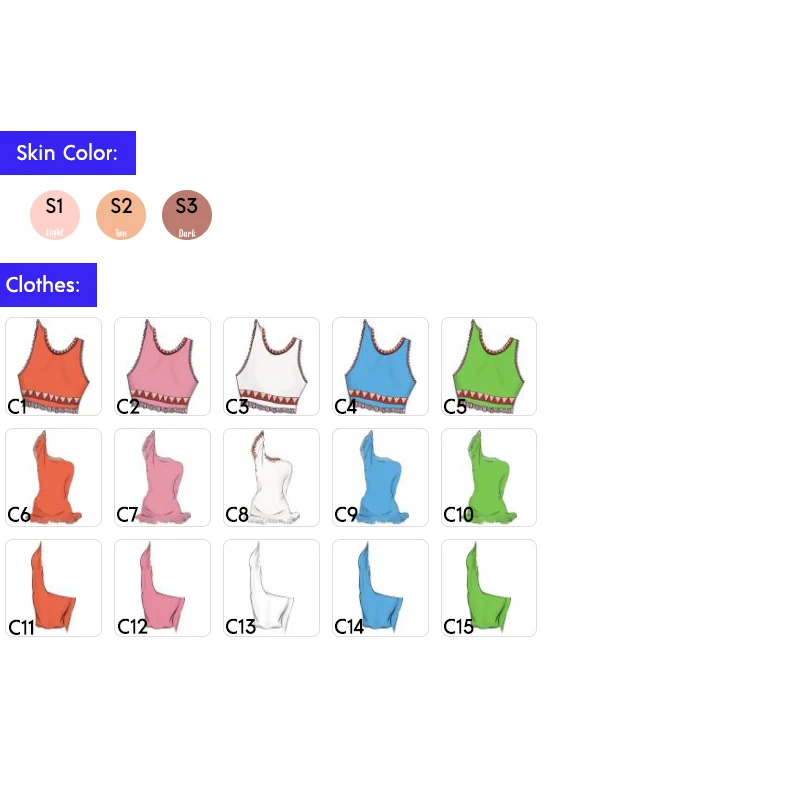Screen dimensions: 800x800
Task: Pick the pink draped top C12
Action: (162, 588)
